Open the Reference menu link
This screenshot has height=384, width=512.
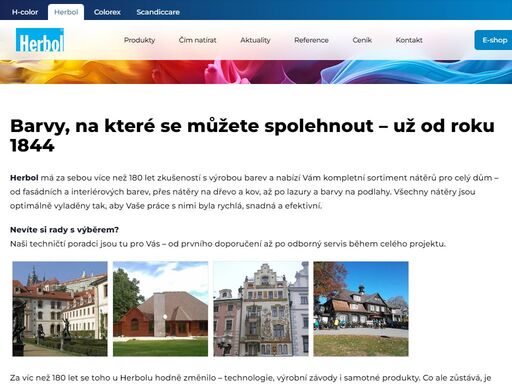pyautogui.click(x=311, y=40)
